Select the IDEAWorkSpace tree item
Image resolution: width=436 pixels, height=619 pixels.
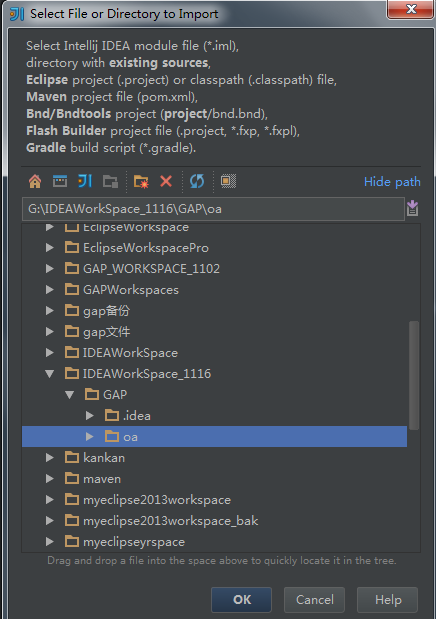coord(121,352)
